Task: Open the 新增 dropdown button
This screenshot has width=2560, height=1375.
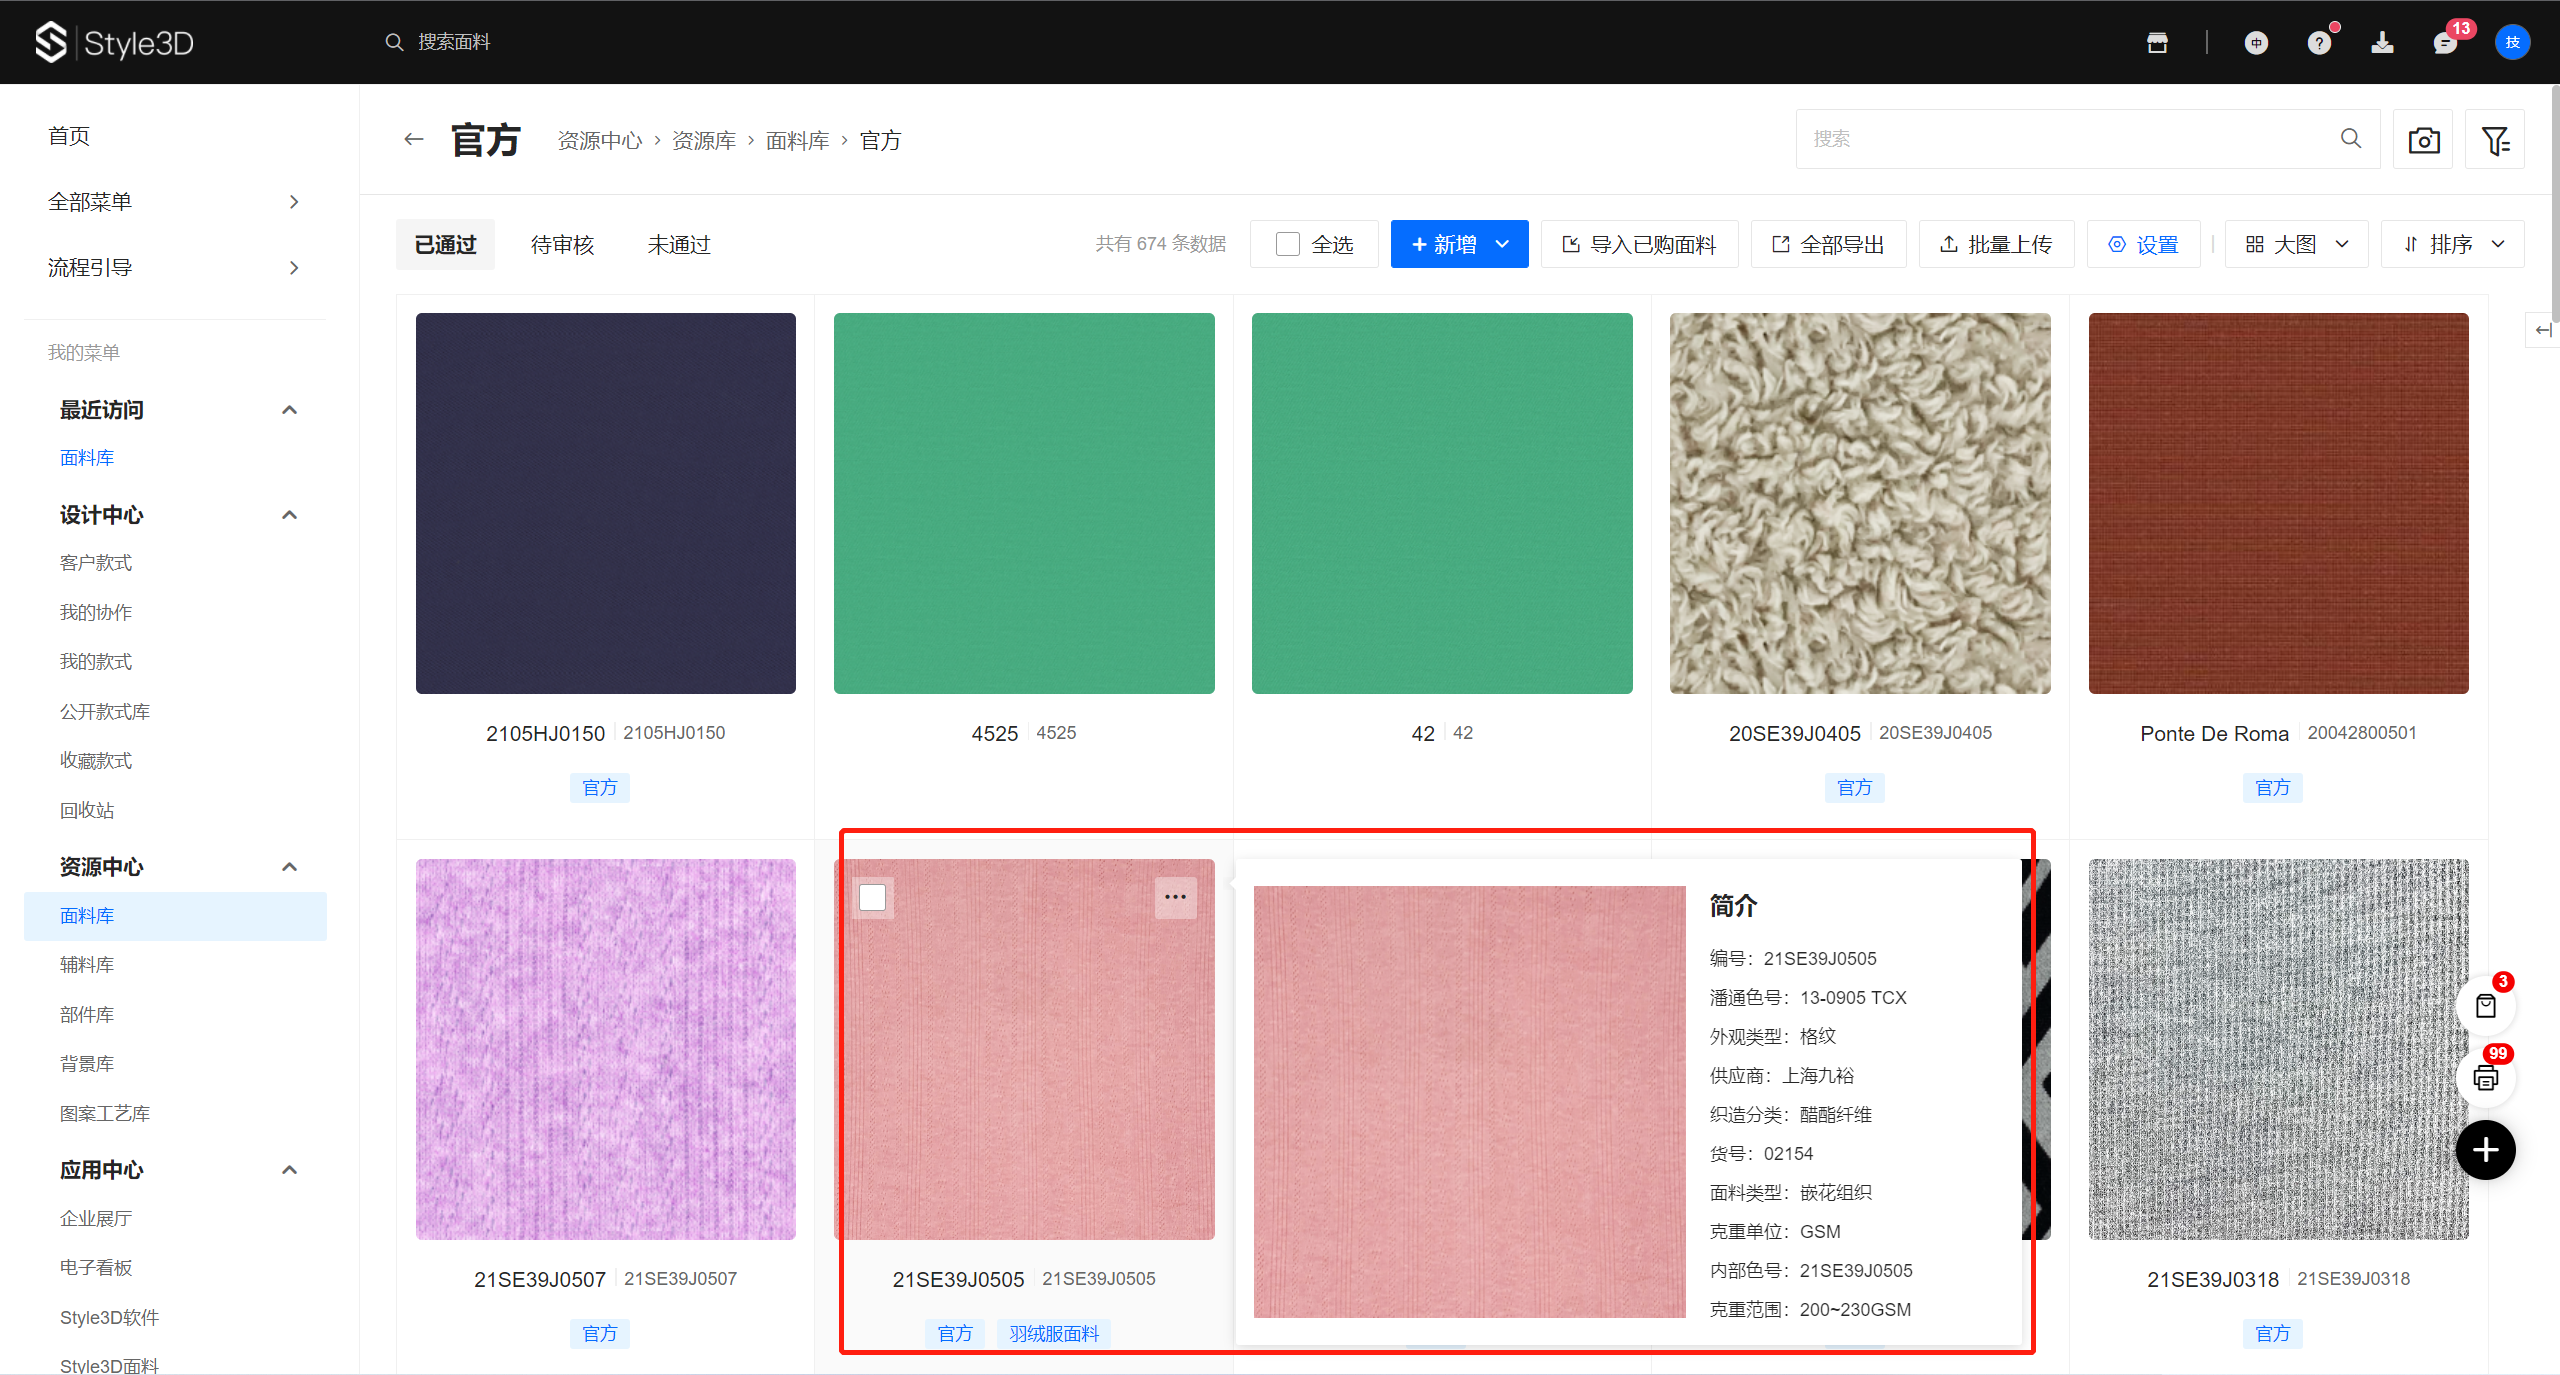Action: tap(1459, 245)
